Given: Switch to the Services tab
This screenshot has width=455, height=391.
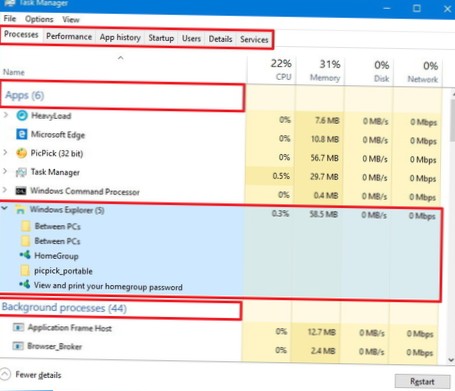Looking at the screenshot, I should tap(254, 40).
